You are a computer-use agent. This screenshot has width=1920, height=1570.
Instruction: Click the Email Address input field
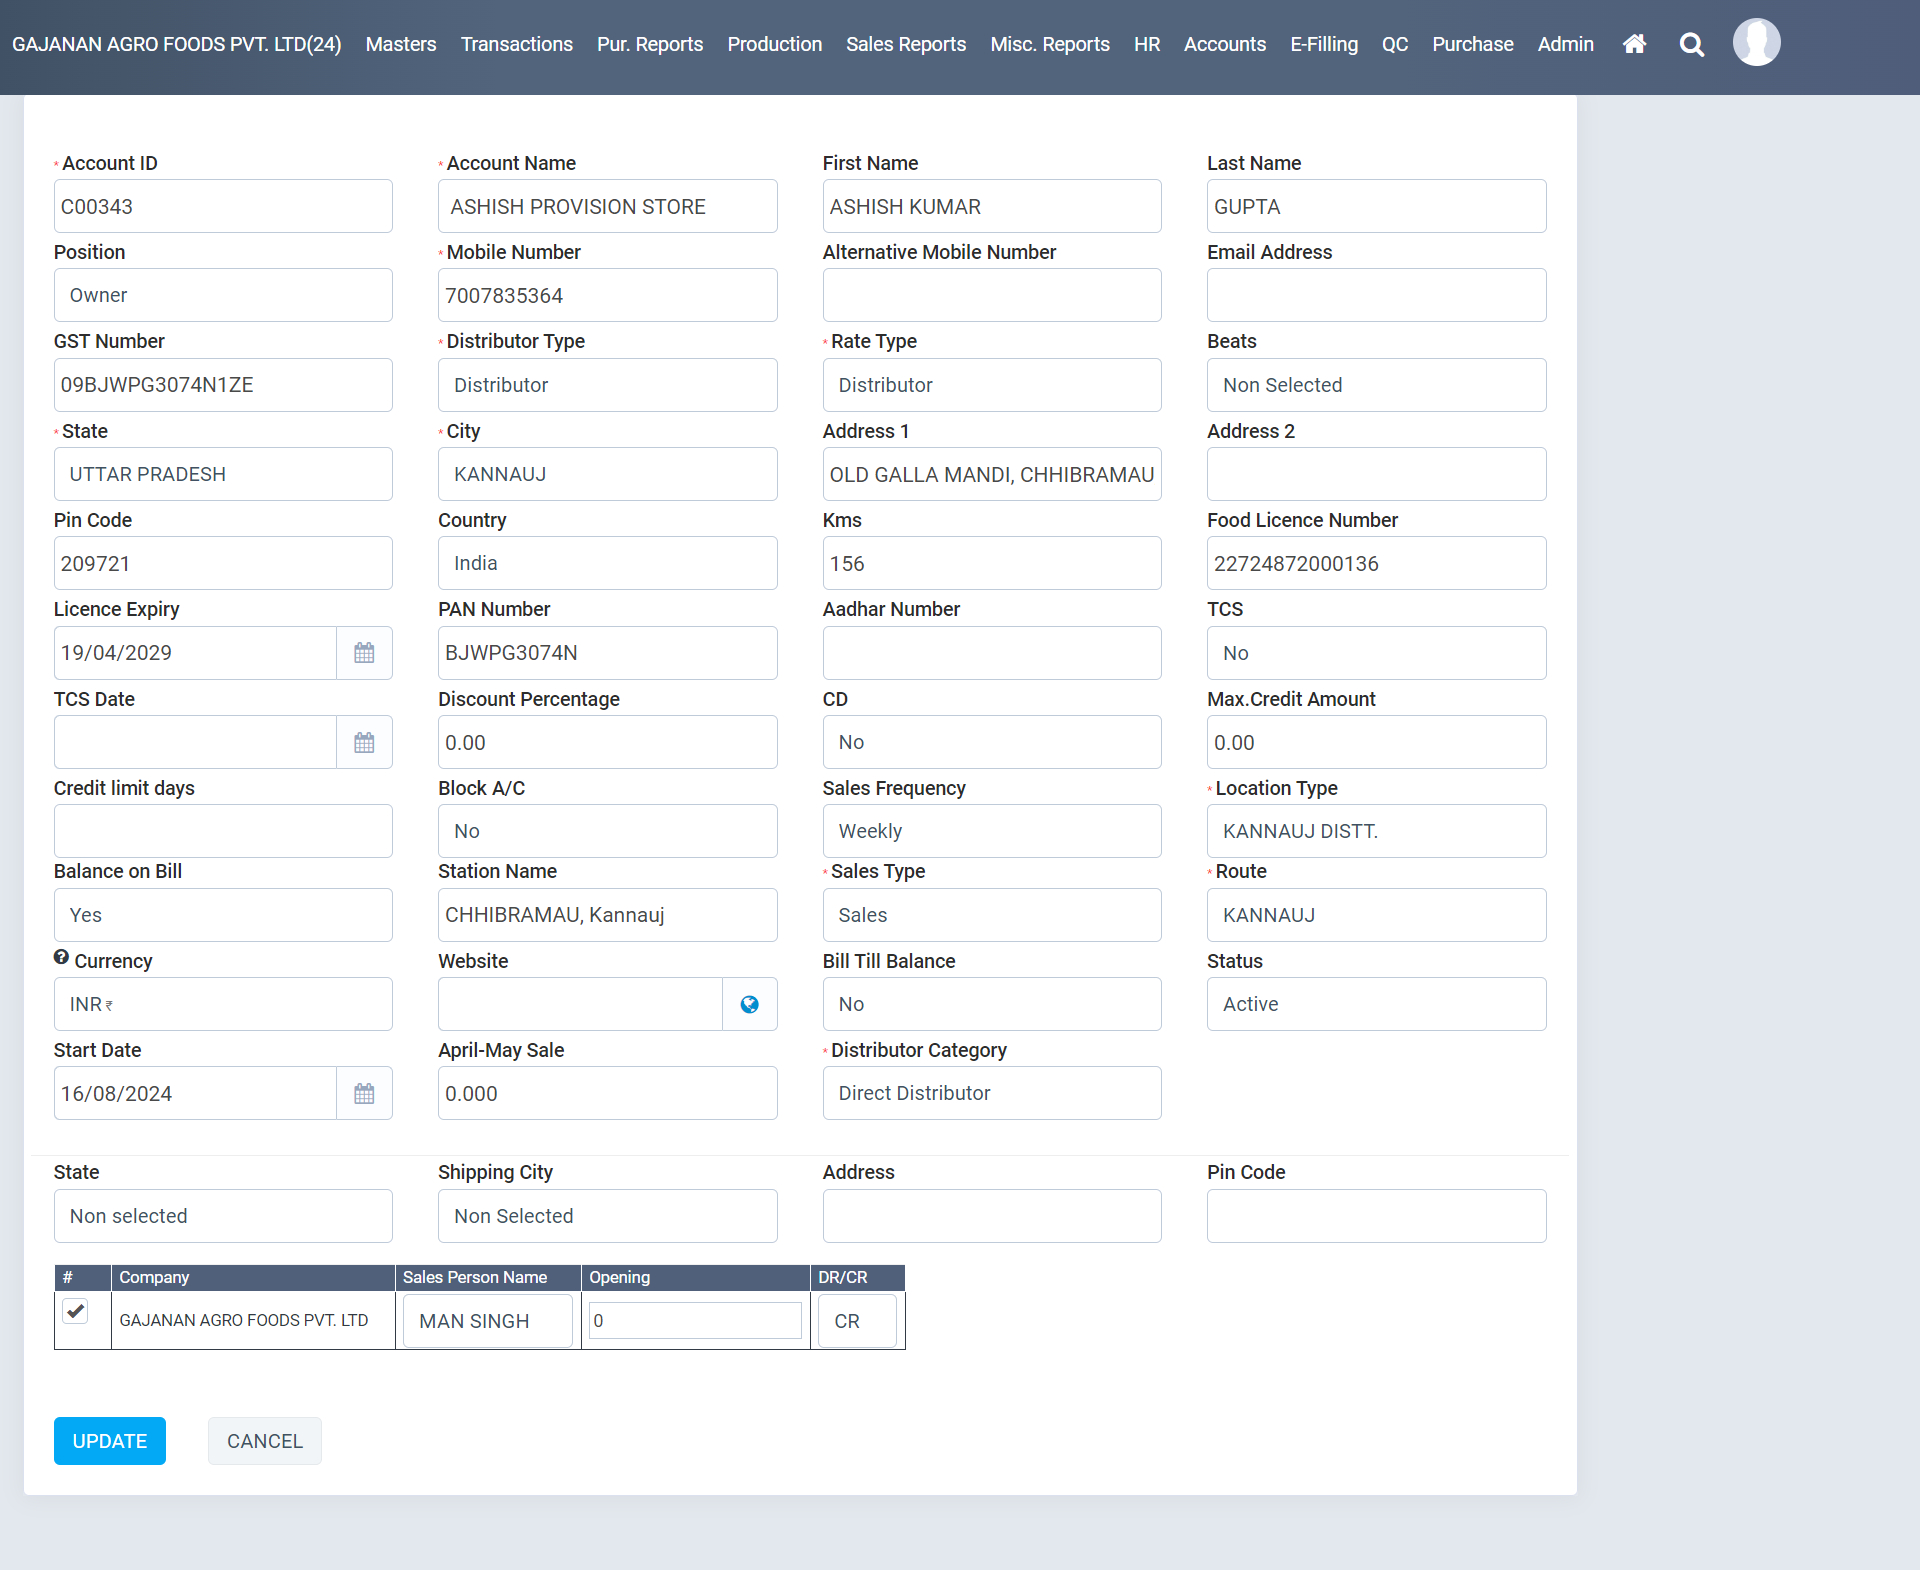pos(1375,295)
